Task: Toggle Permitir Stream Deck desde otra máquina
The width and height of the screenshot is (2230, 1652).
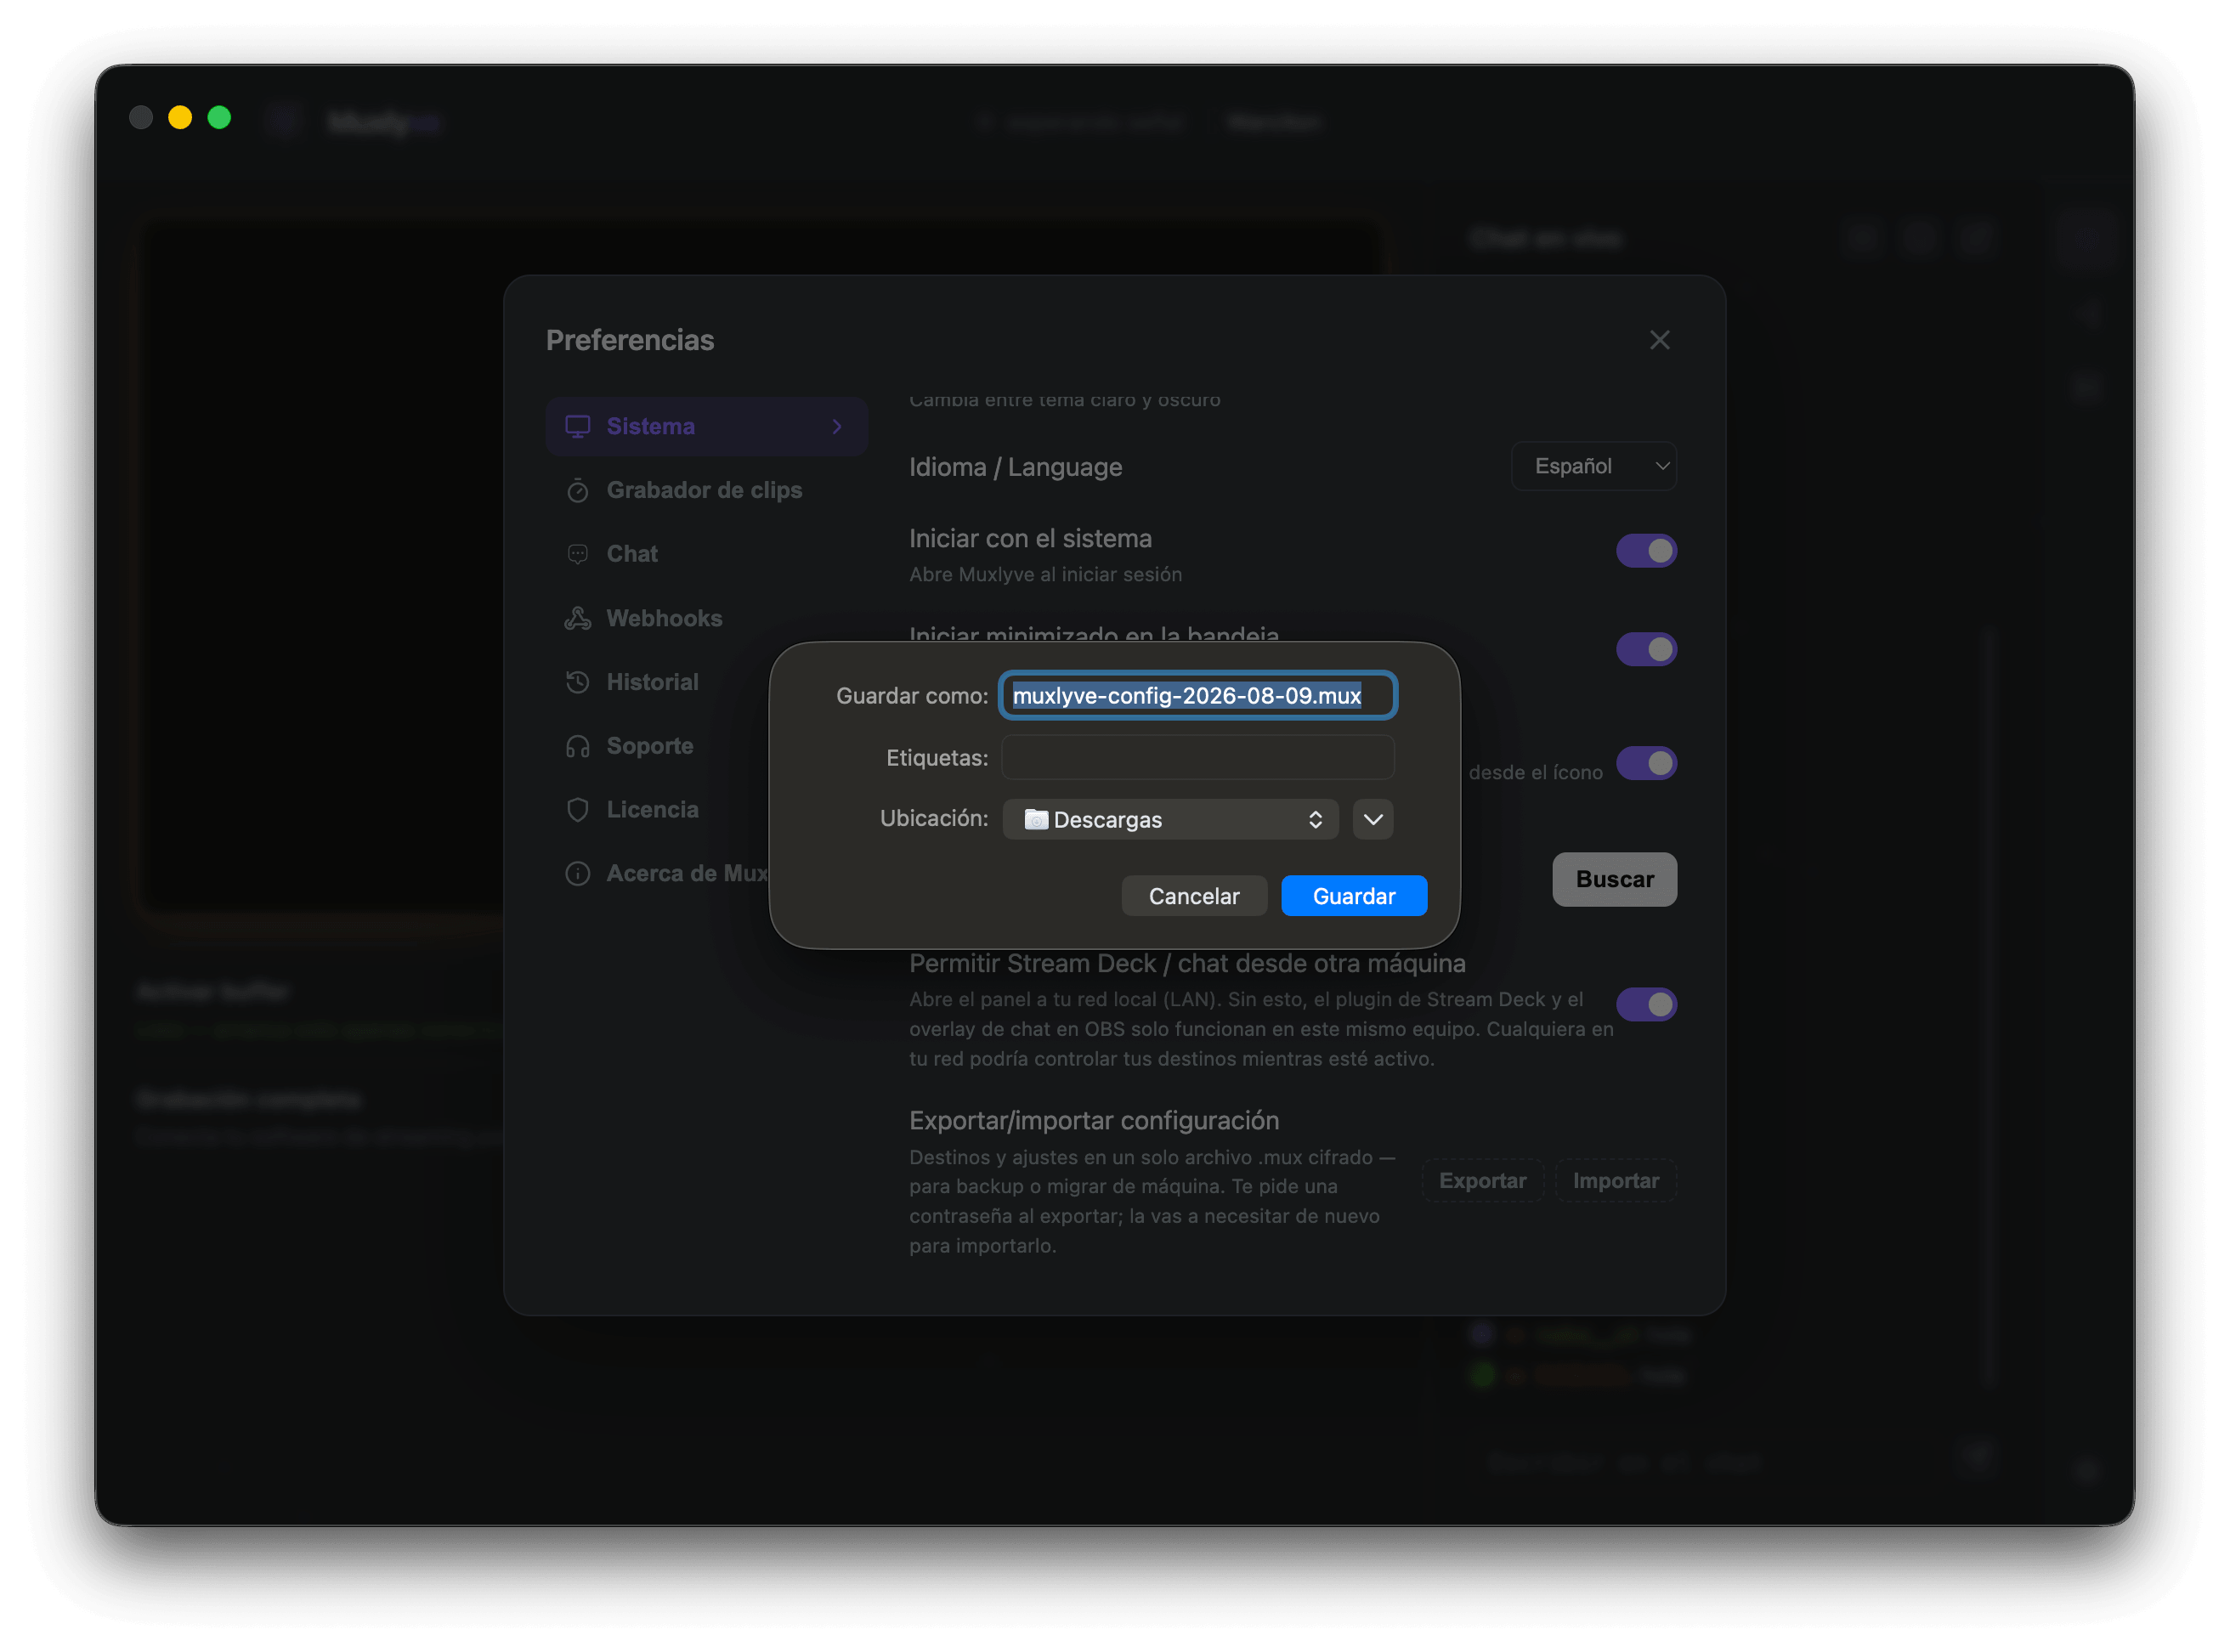Action: 1646,1004
